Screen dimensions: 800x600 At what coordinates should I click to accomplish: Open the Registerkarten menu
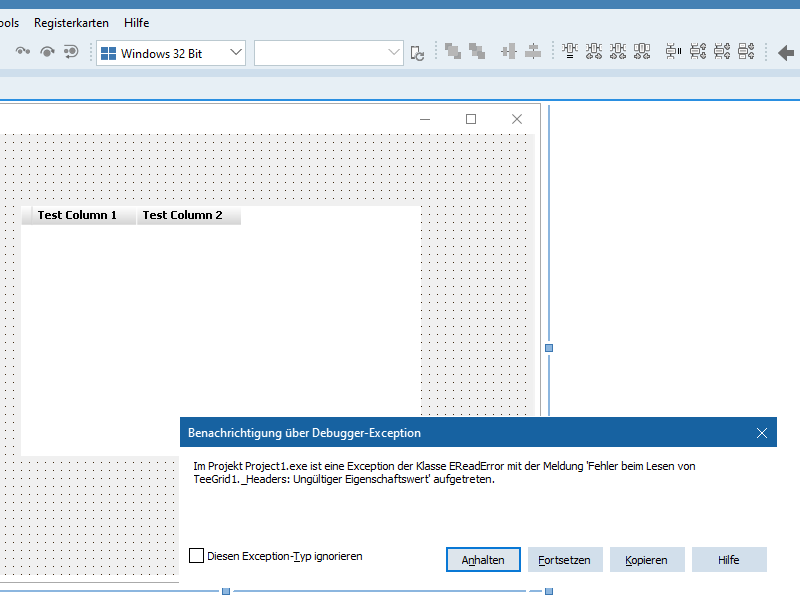coord(71,23)
